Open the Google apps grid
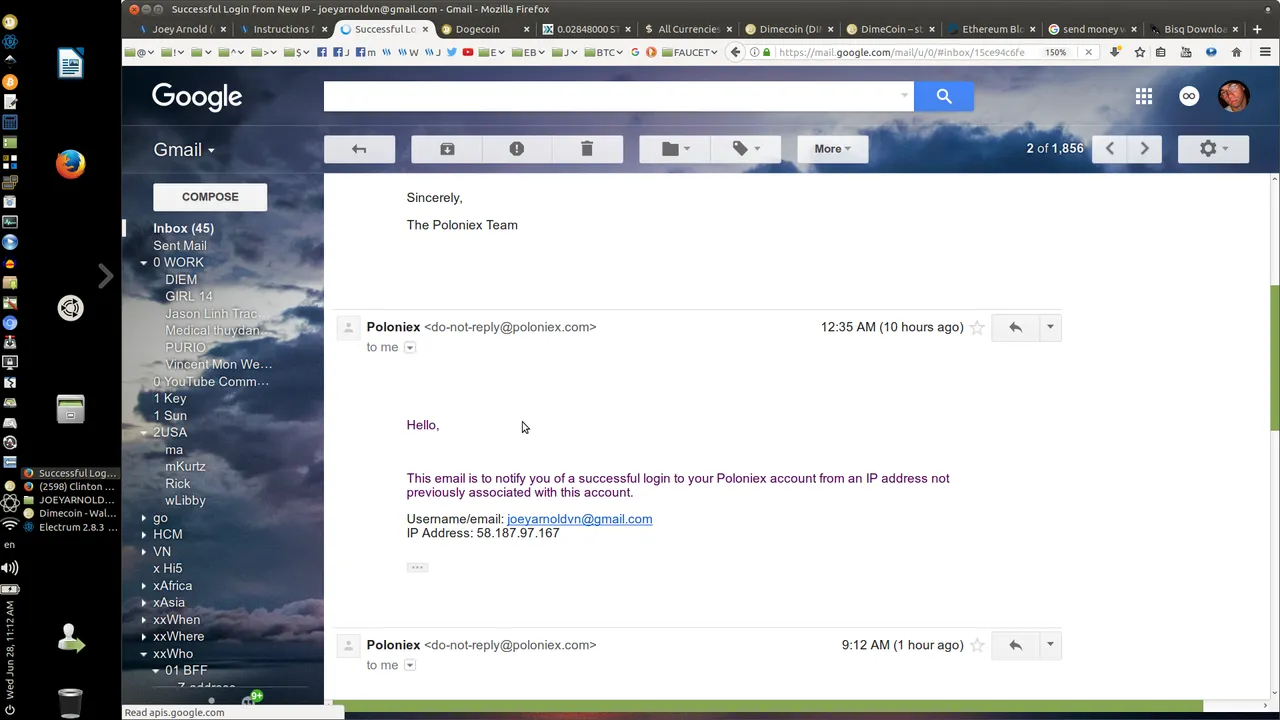Screen dimensions: 1280x720 (x=1144, y=96)
